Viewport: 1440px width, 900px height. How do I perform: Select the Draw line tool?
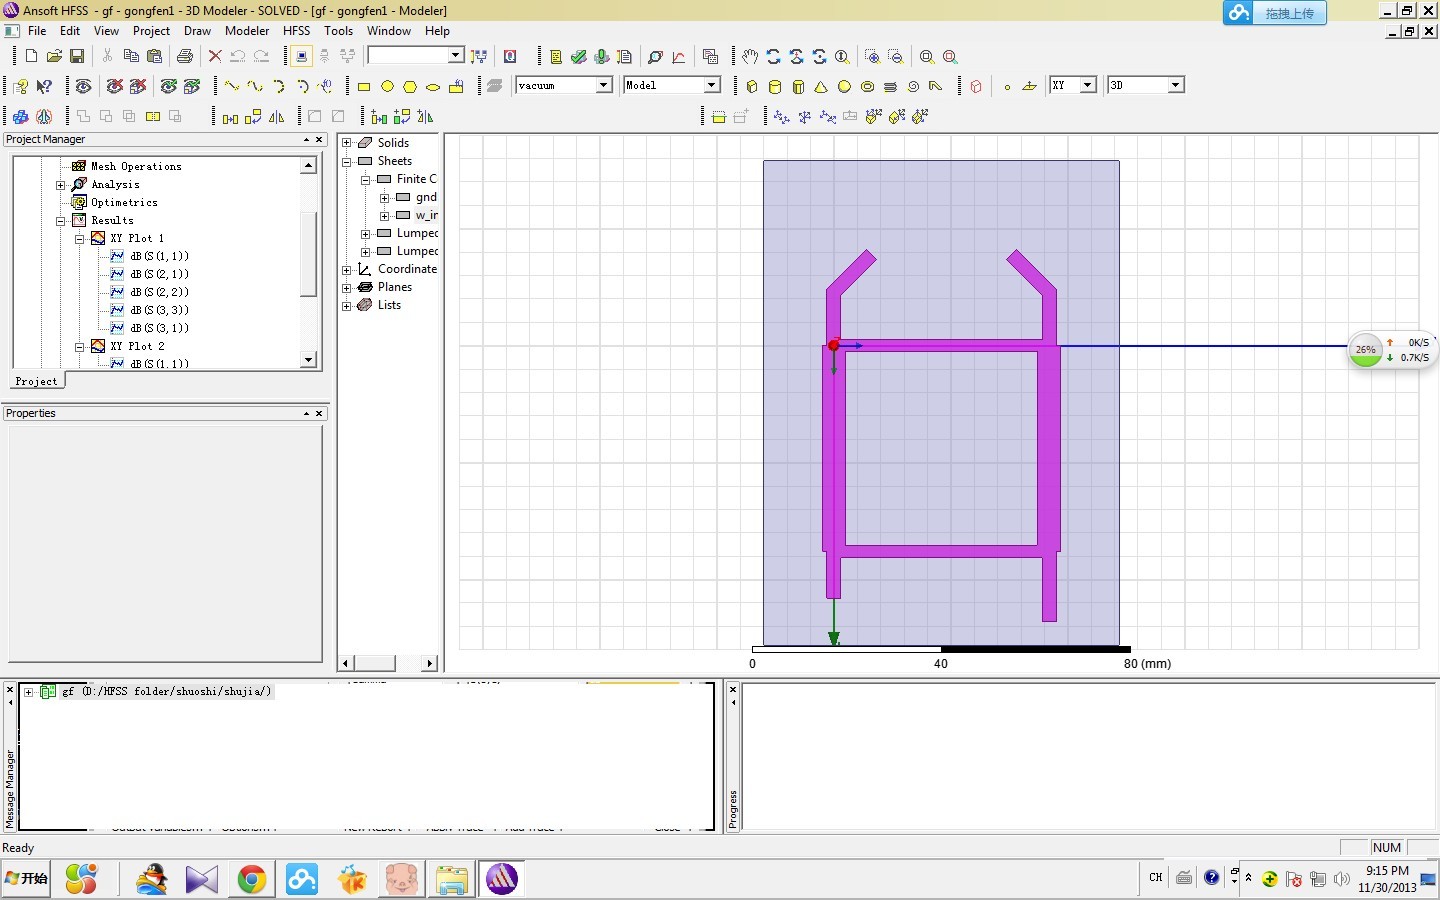point(231,87)
